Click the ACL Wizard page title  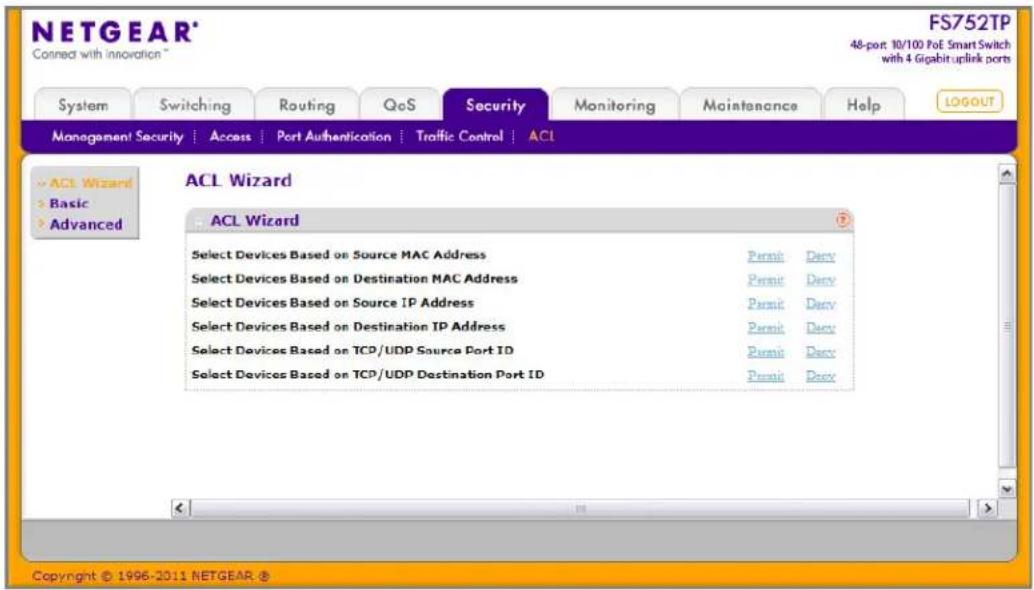[x=238, y=180]
